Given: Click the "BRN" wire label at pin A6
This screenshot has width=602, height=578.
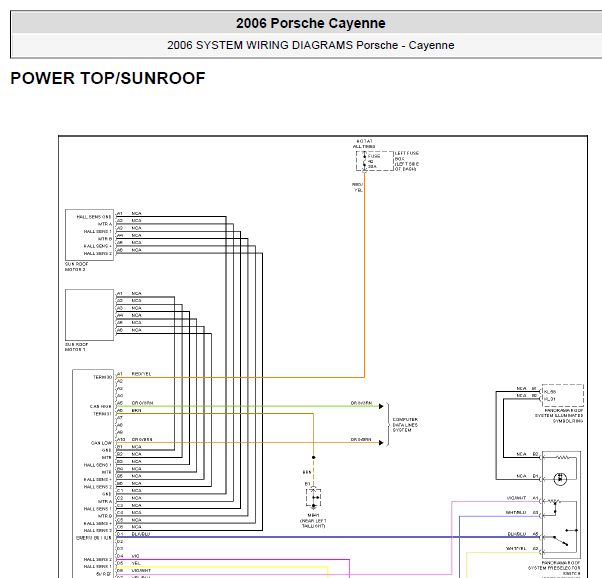Looking at the screenshot, I should pos(136,411).
